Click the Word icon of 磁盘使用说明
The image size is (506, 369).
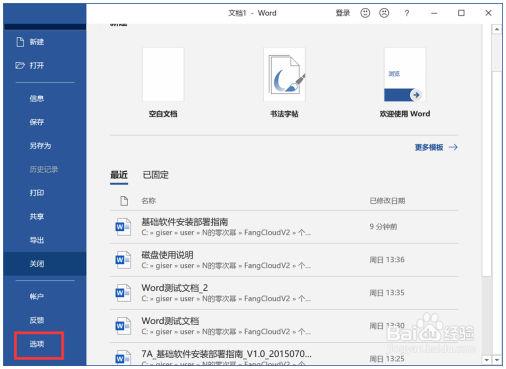click(x=122, y=260)
